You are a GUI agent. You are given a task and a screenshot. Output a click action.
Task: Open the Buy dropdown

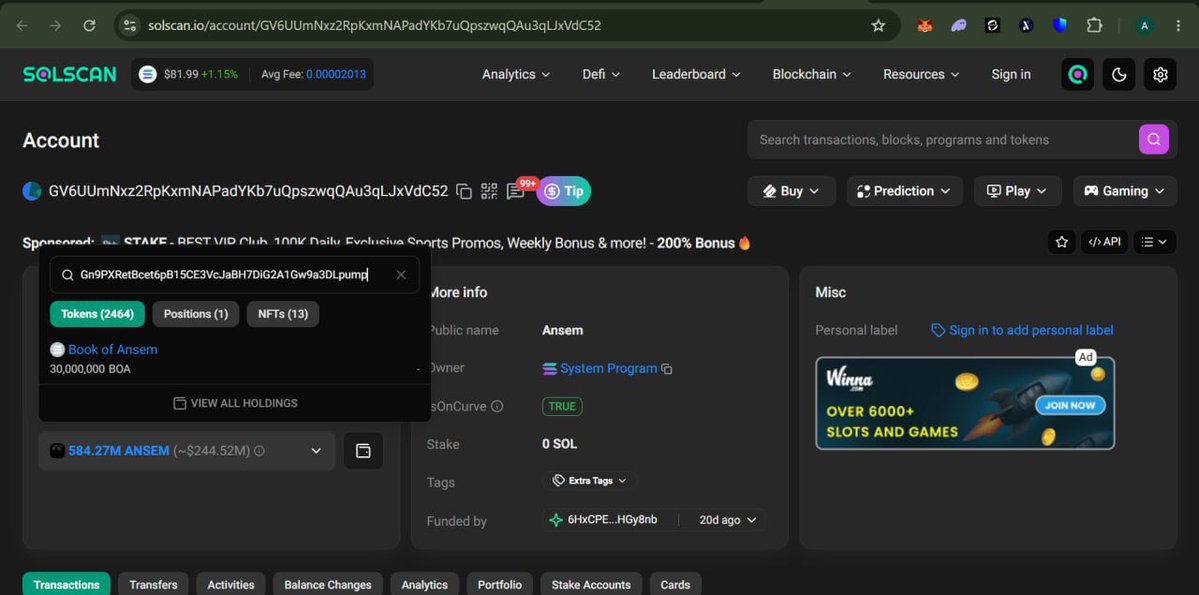791,191
